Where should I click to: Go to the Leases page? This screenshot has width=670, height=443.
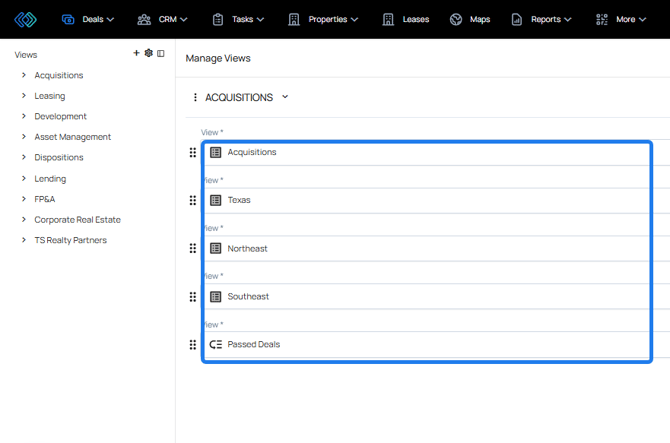click(416, 19)
